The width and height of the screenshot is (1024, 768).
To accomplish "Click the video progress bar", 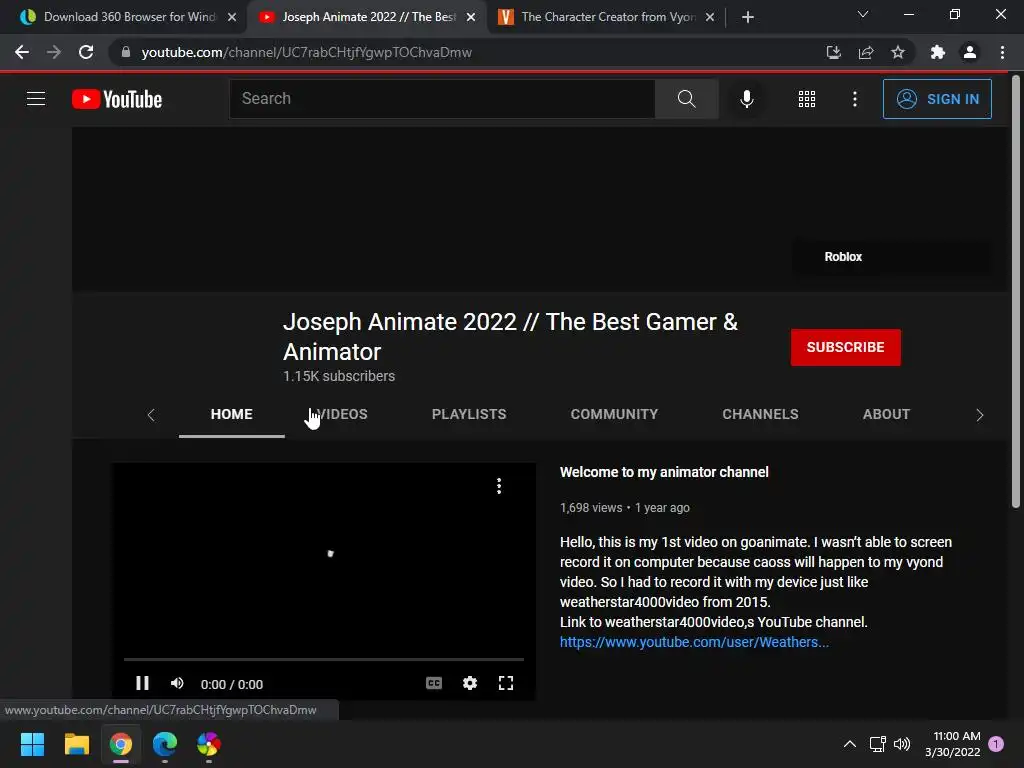I will (324, 660).
